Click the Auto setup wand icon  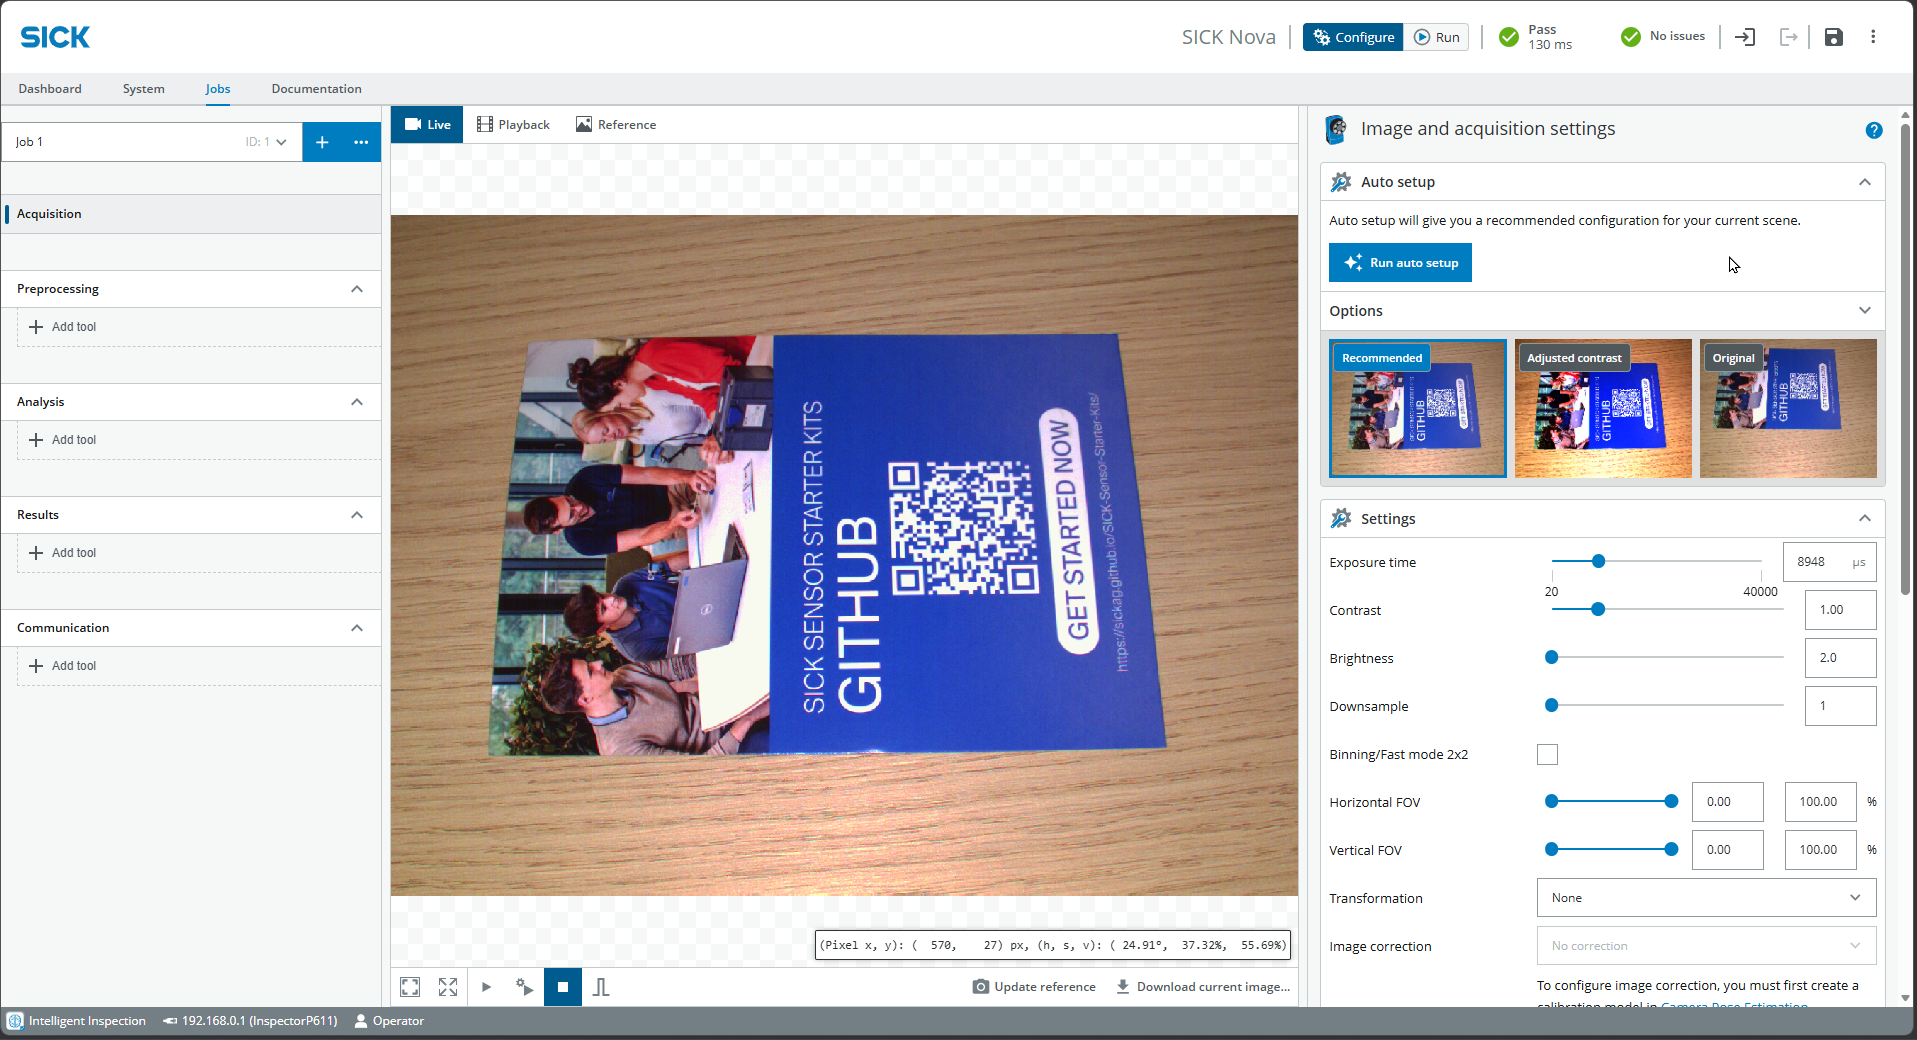(x=1341, y=182)
